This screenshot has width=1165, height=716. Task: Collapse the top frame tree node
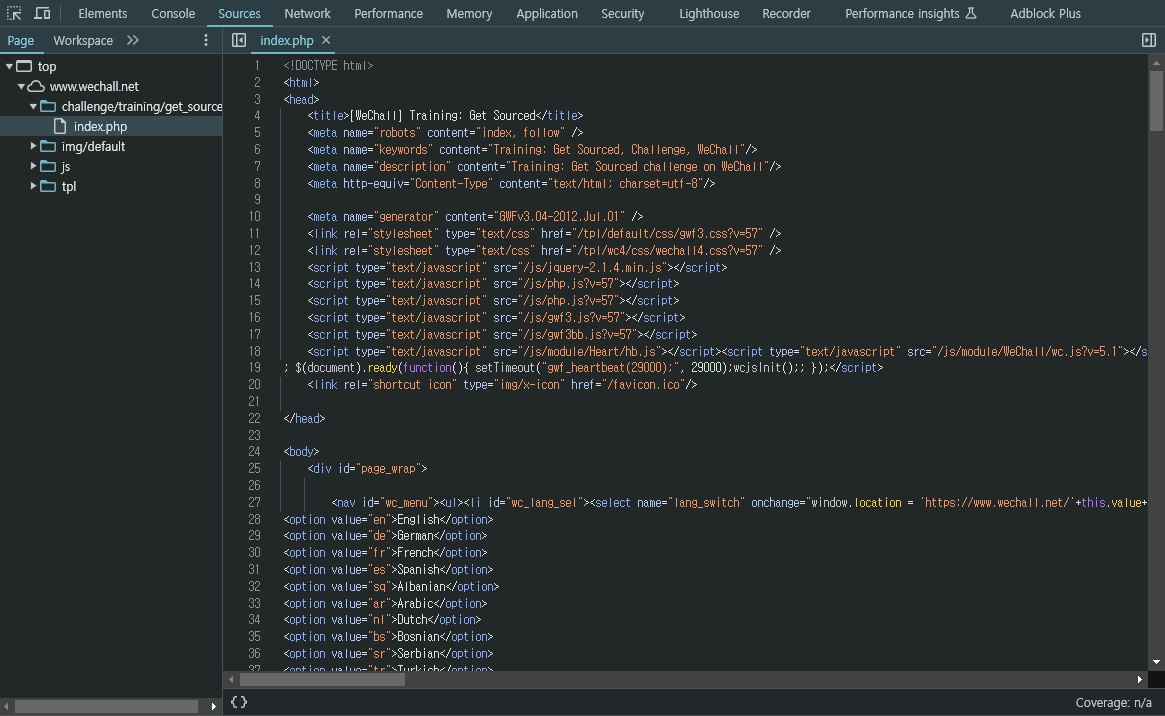[x=10, y=66]
